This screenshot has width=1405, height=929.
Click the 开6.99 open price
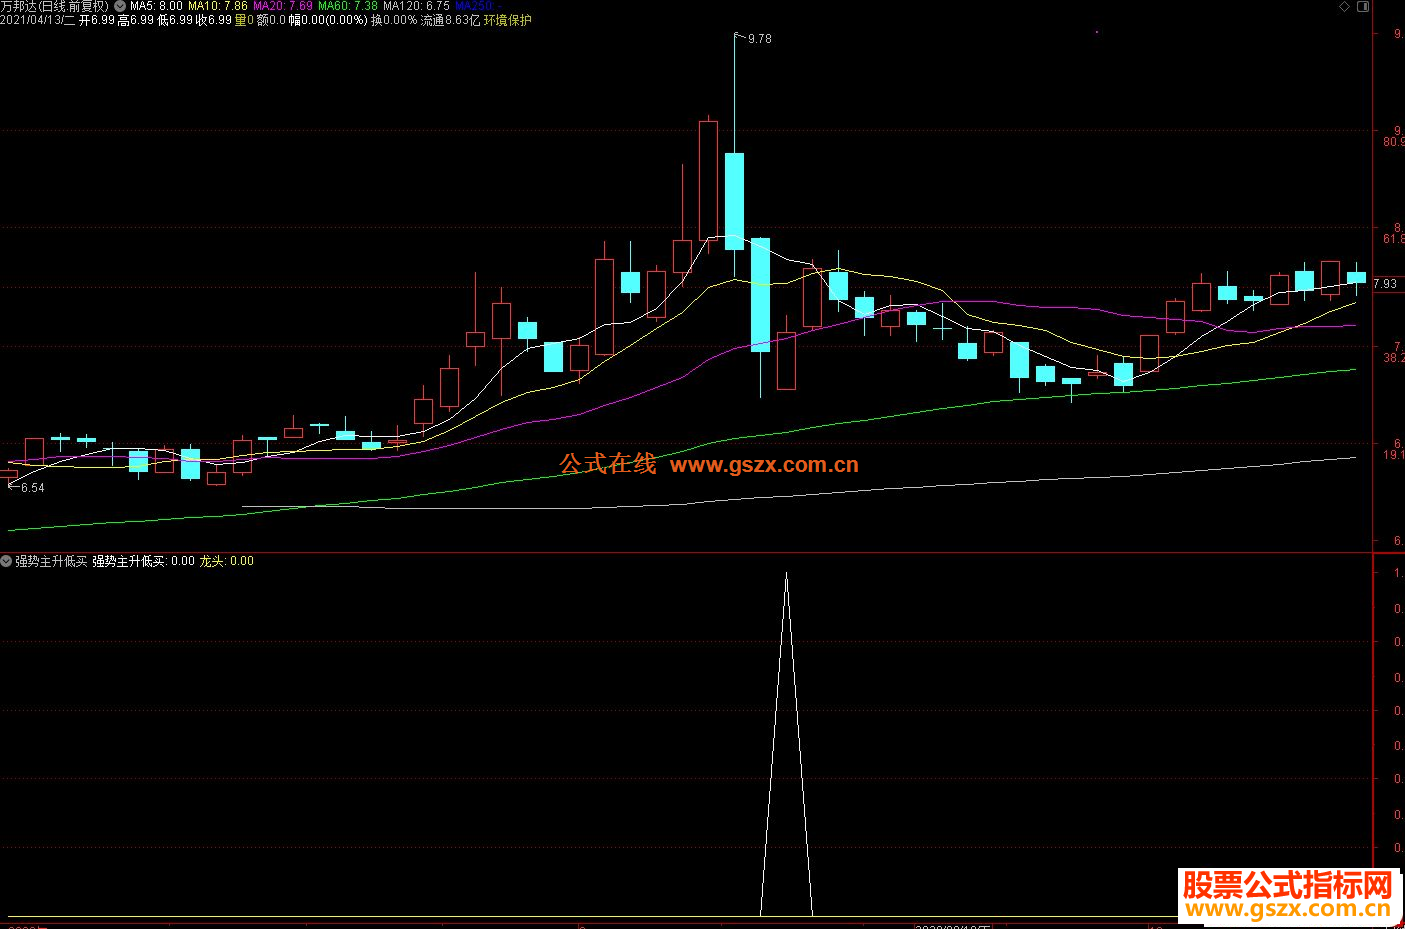[x=96, y=20]
